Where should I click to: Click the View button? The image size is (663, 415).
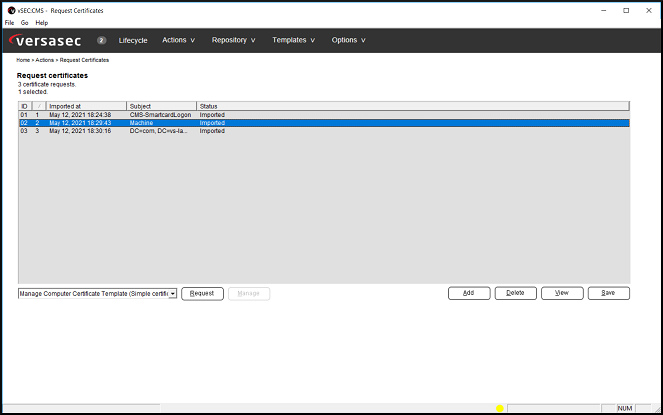561,293
